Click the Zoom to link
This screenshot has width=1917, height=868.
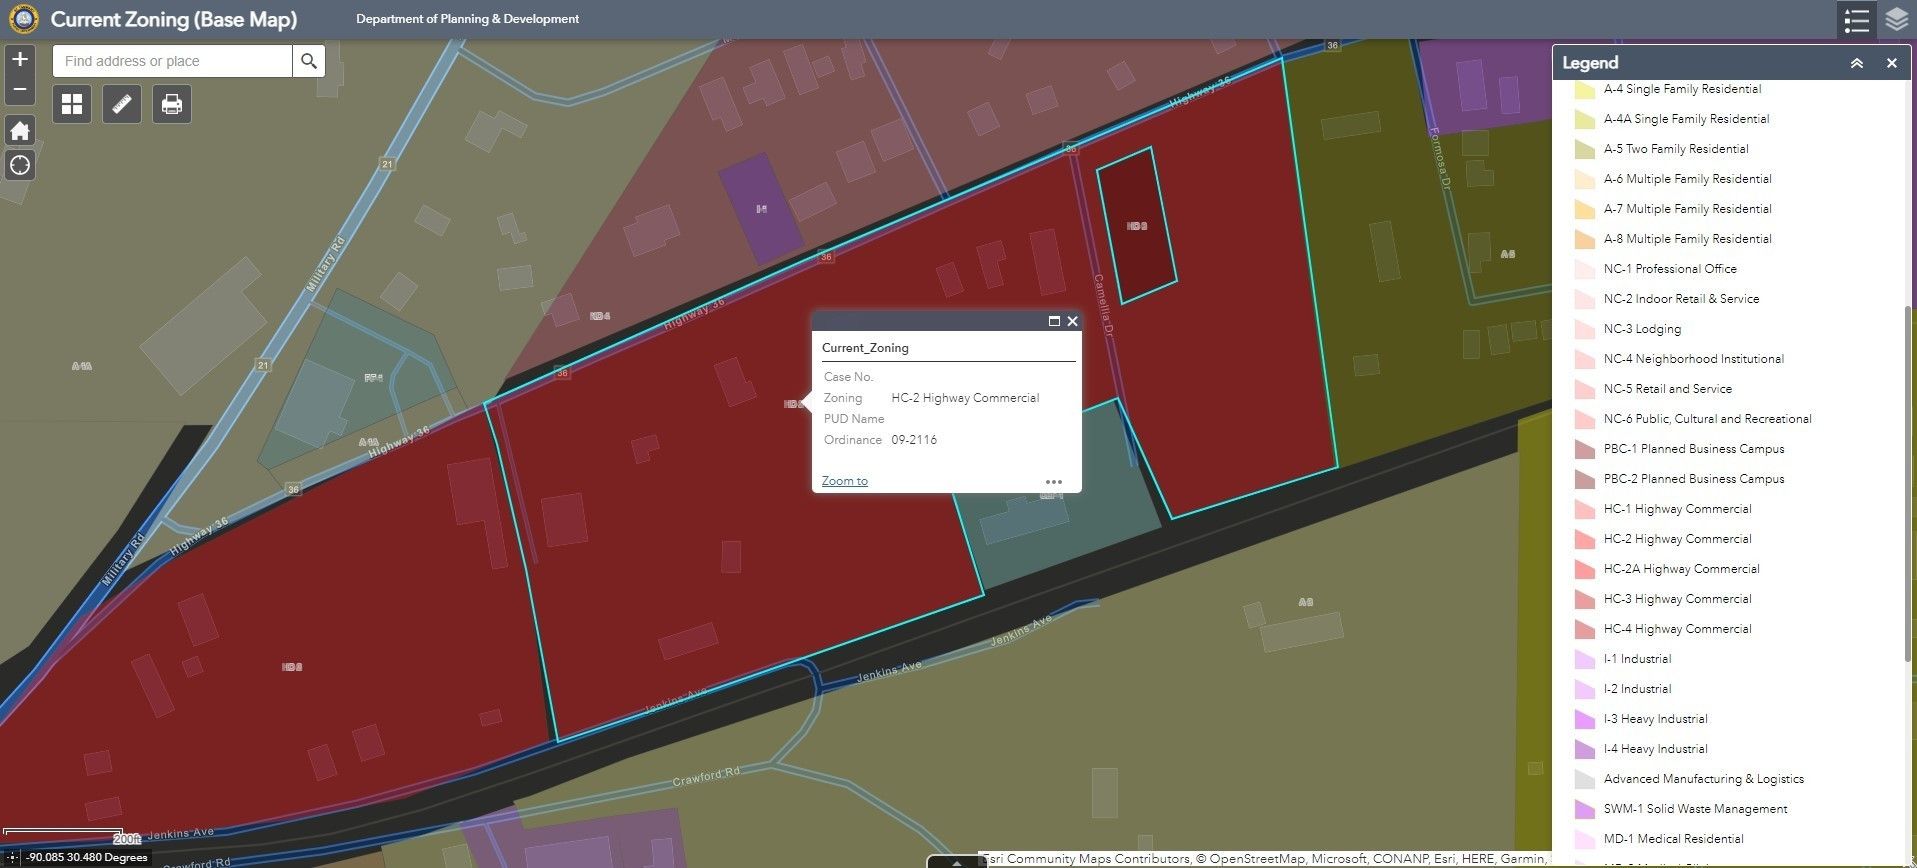pyautogui.click(x=844, y=481)
